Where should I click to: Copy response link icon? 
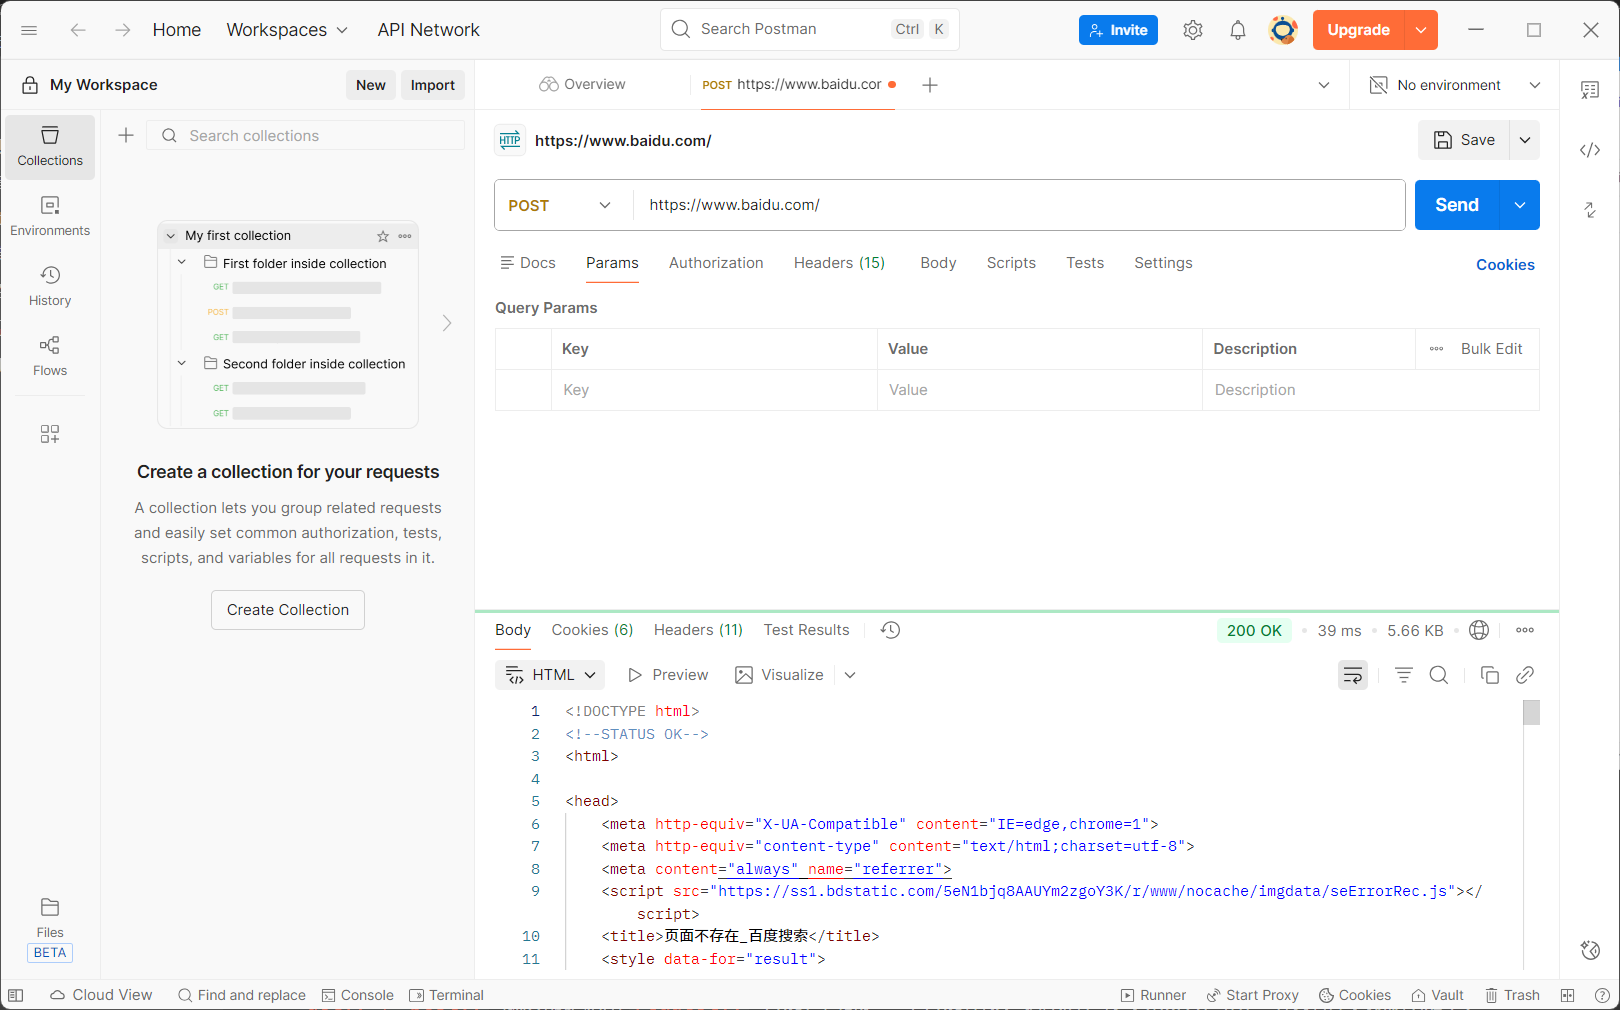tap(1525, 675)
